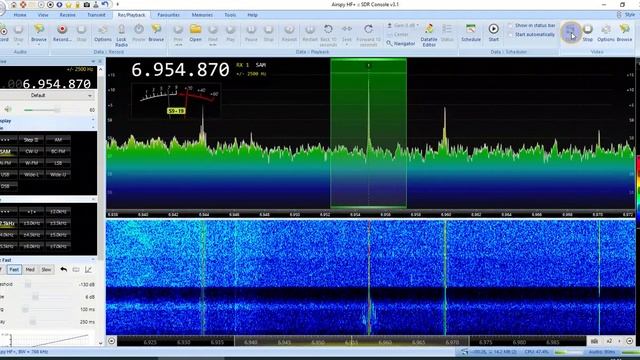Select the BC-FM mode button
Viewport: 640px width, 360px height.
tap(58, 151)
